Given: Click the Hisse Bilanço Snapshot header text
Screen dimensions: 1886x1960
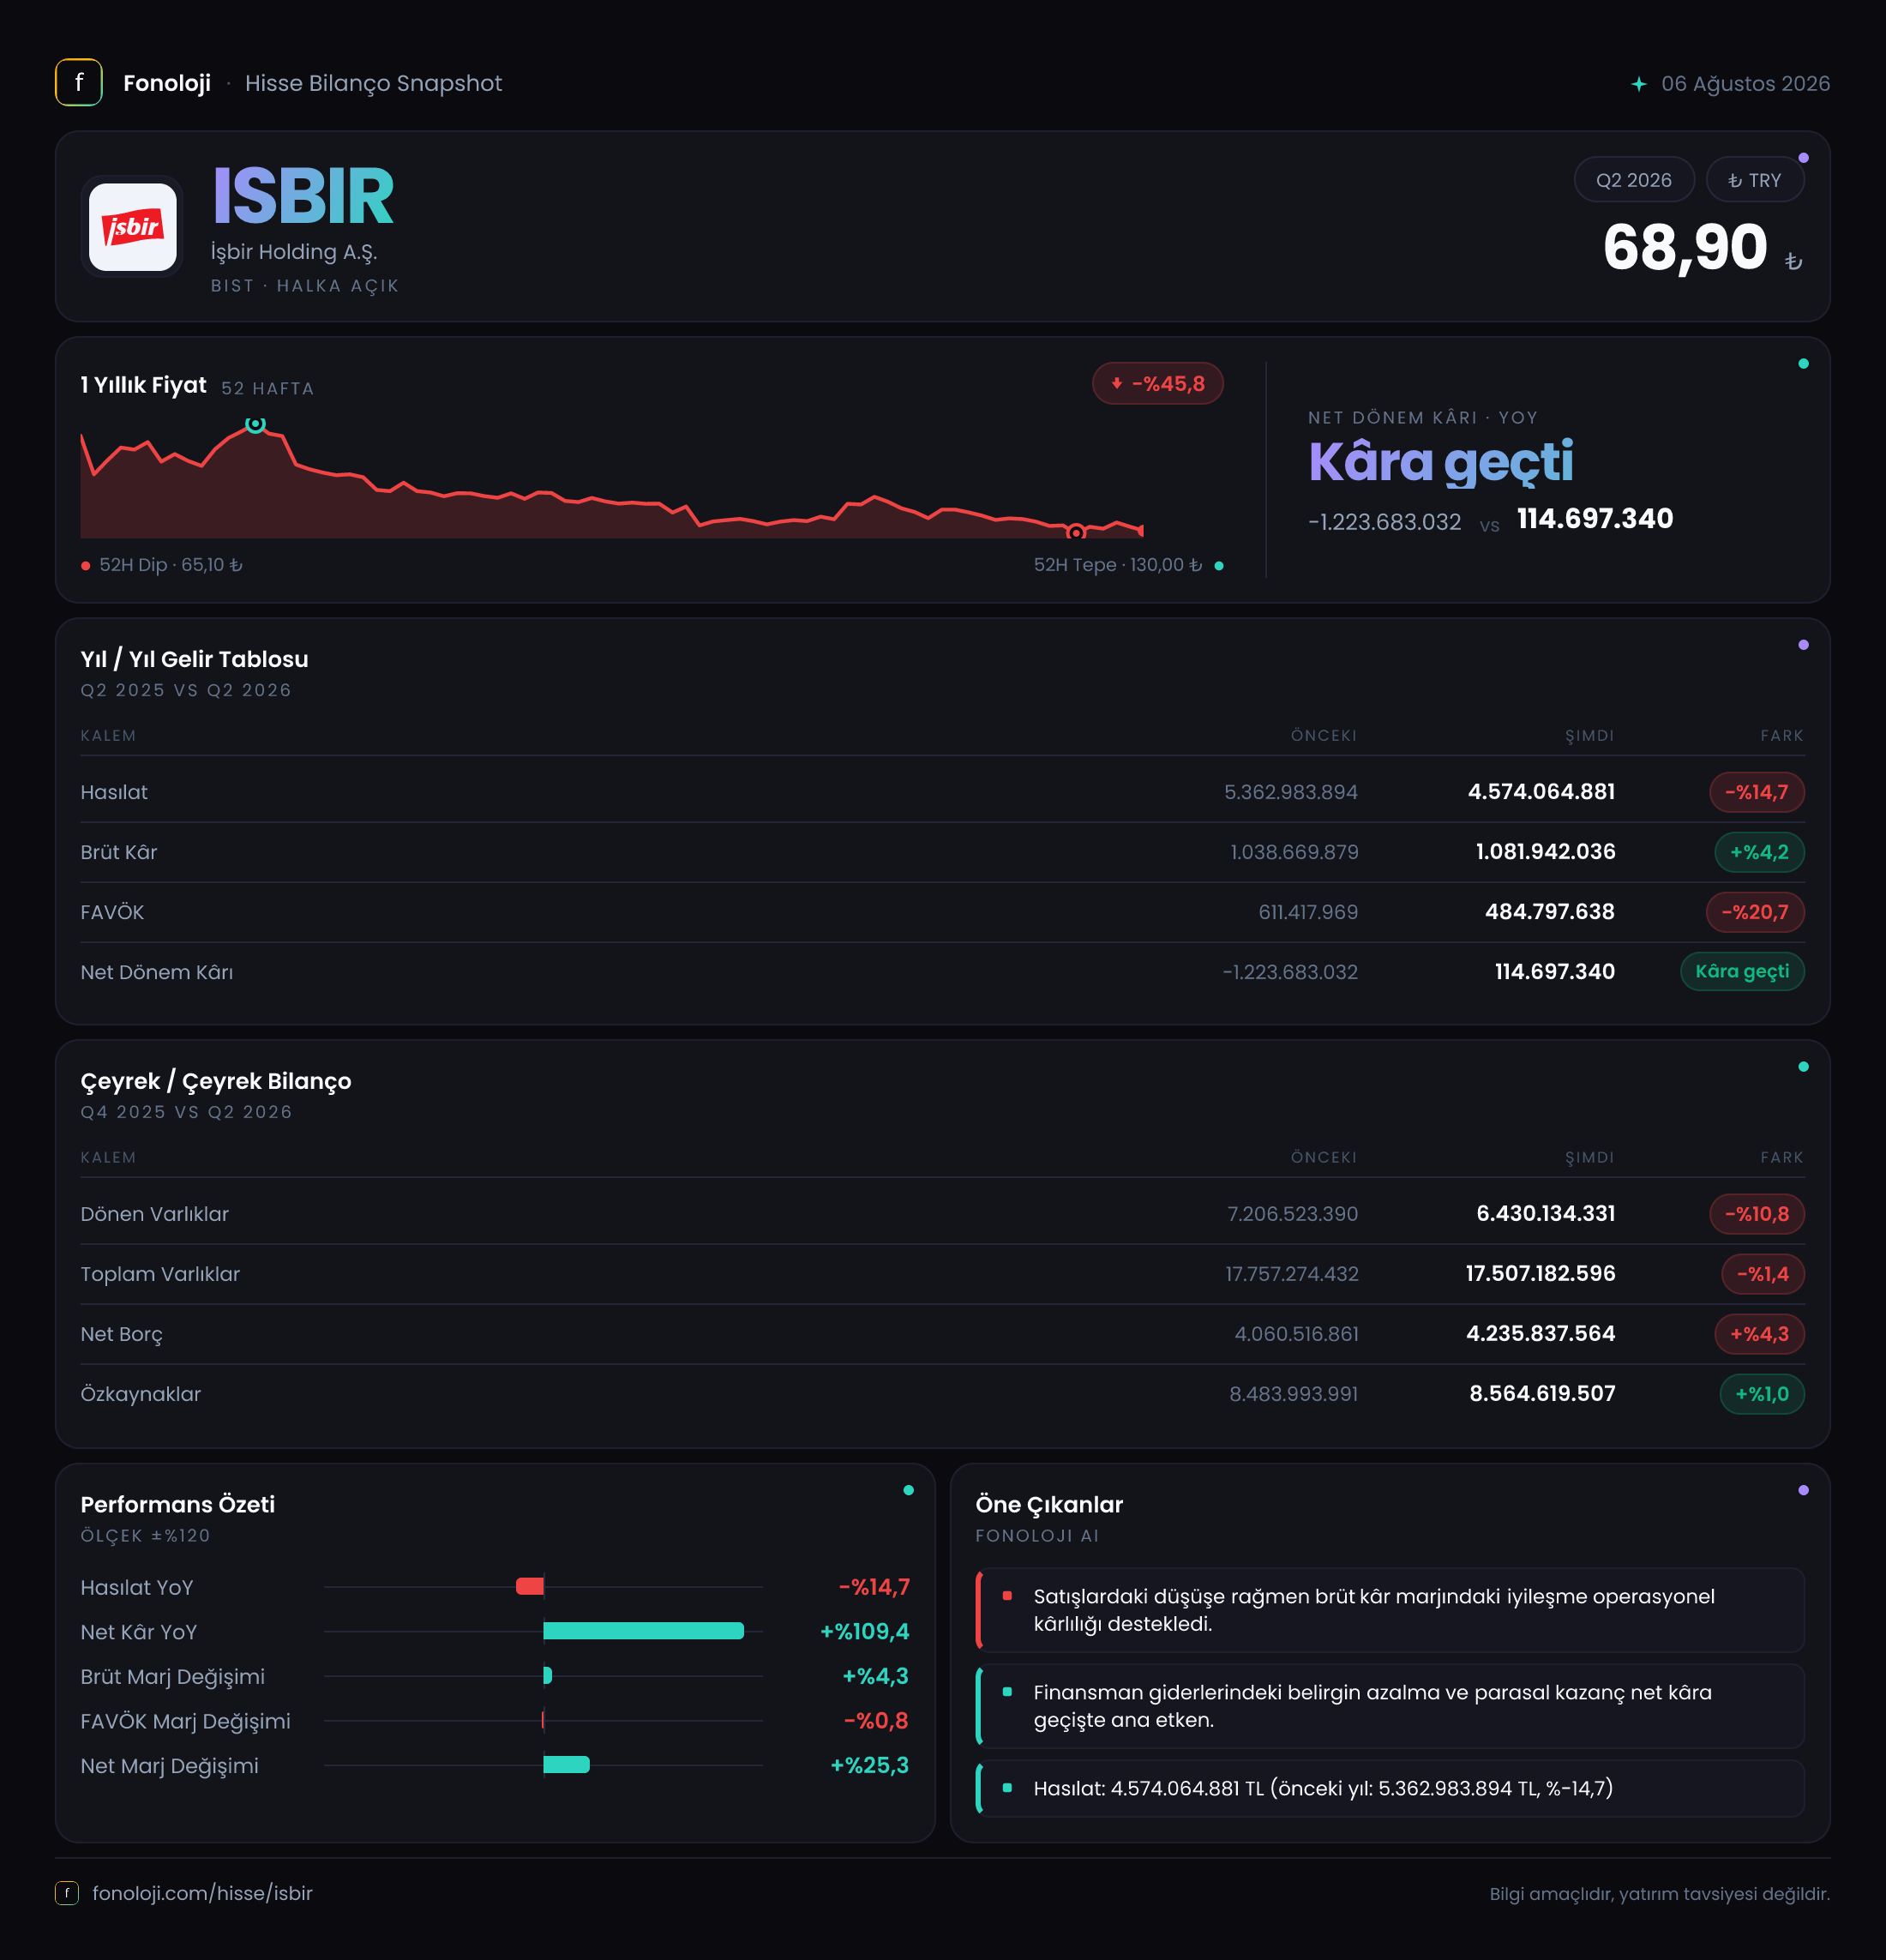Looking at the screenshot, I should [373, 83].
